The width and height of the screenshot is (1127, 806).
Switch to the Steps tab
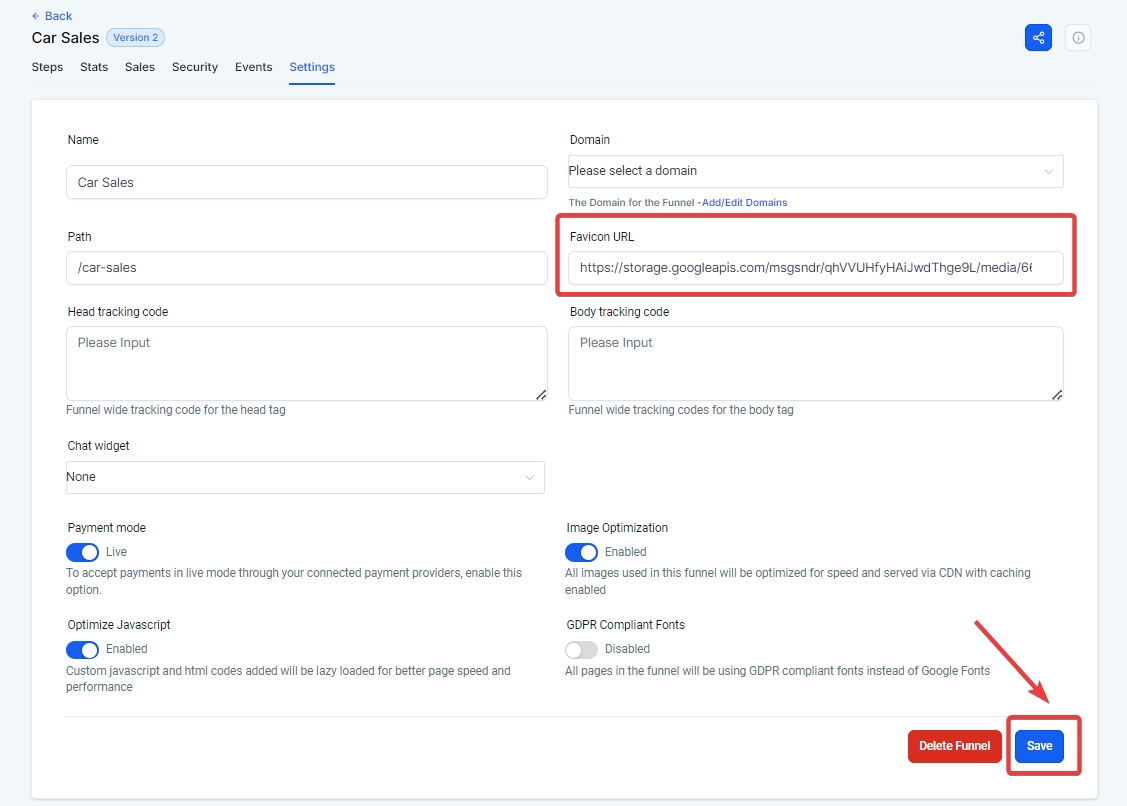point(47,67)
